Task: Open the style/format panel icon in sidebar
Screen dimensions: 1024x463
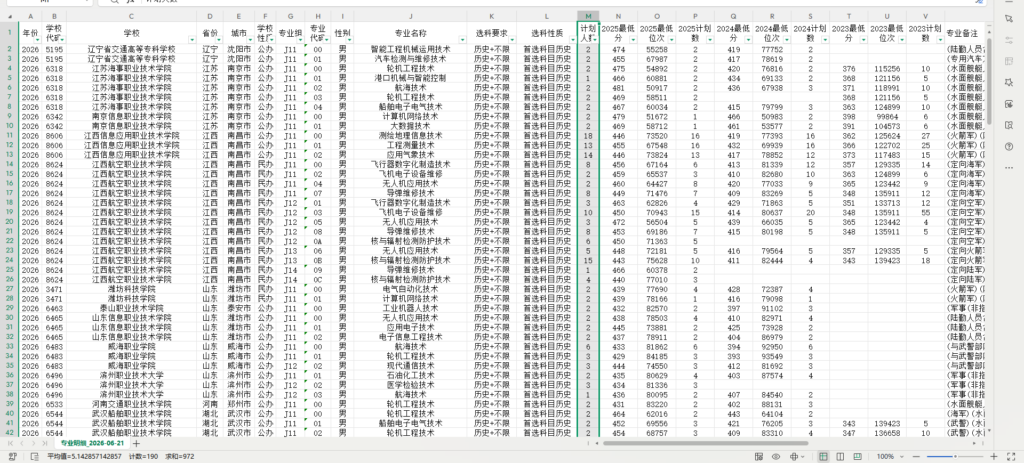Action: [1009, 61]
